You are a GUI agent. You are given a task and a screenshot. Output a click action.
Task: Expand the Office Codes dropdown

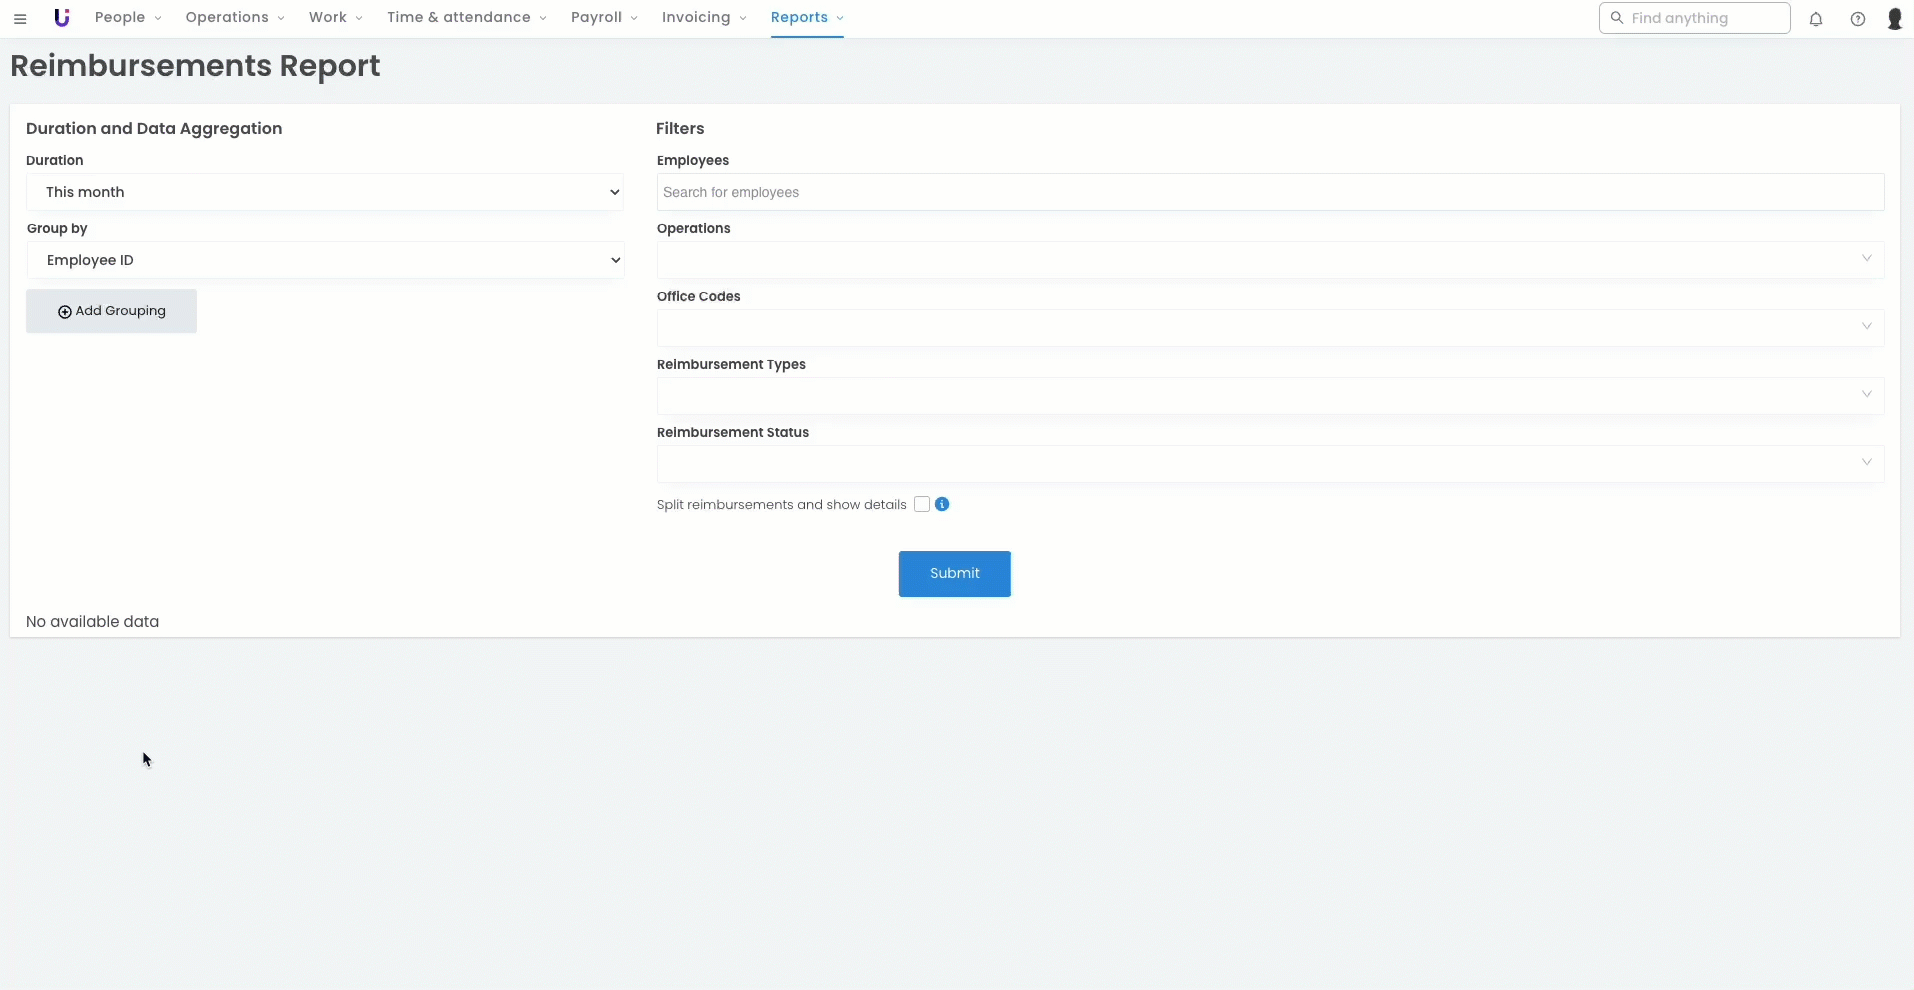(x=1269, y=328)
